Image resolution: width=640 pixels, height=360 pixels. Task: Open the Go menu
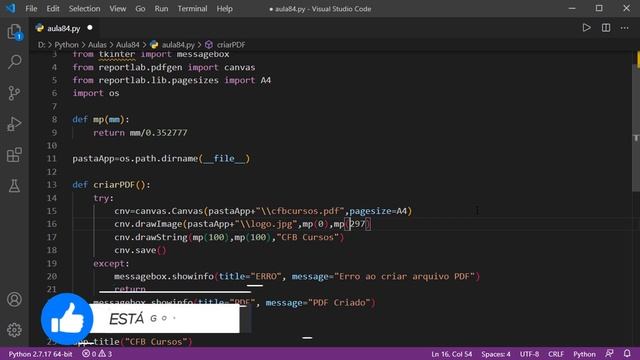coord(140,9)
